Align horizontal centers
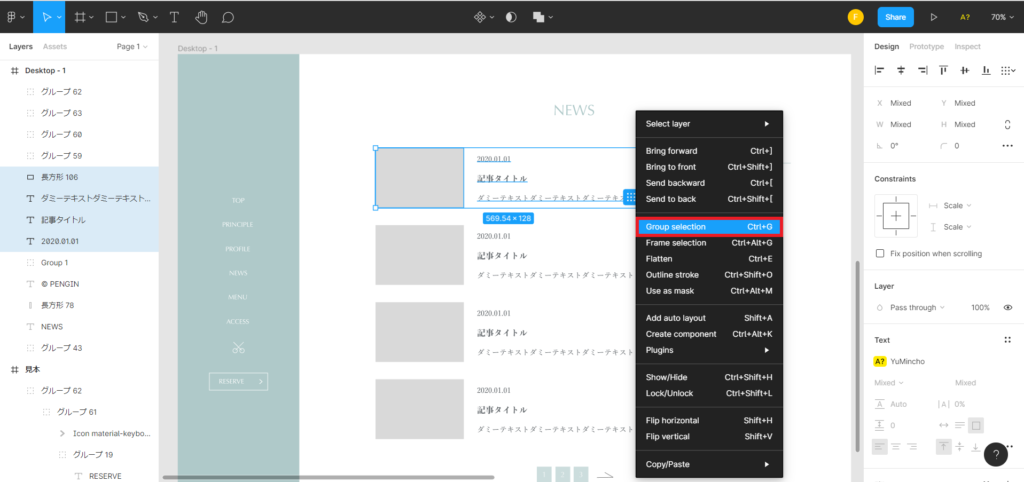 (x=901, y=70)
